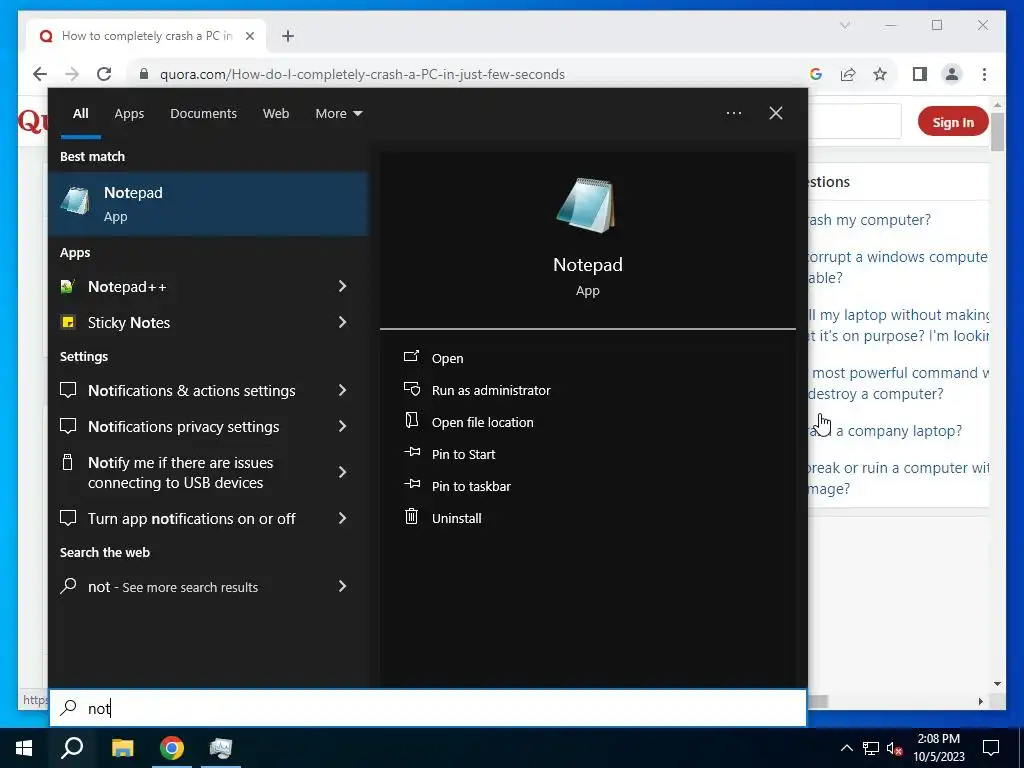Choose Pin to taskbar
The width and height of the screenshot is (1024, 768).
pyautogui.click(x=472, y=487)
